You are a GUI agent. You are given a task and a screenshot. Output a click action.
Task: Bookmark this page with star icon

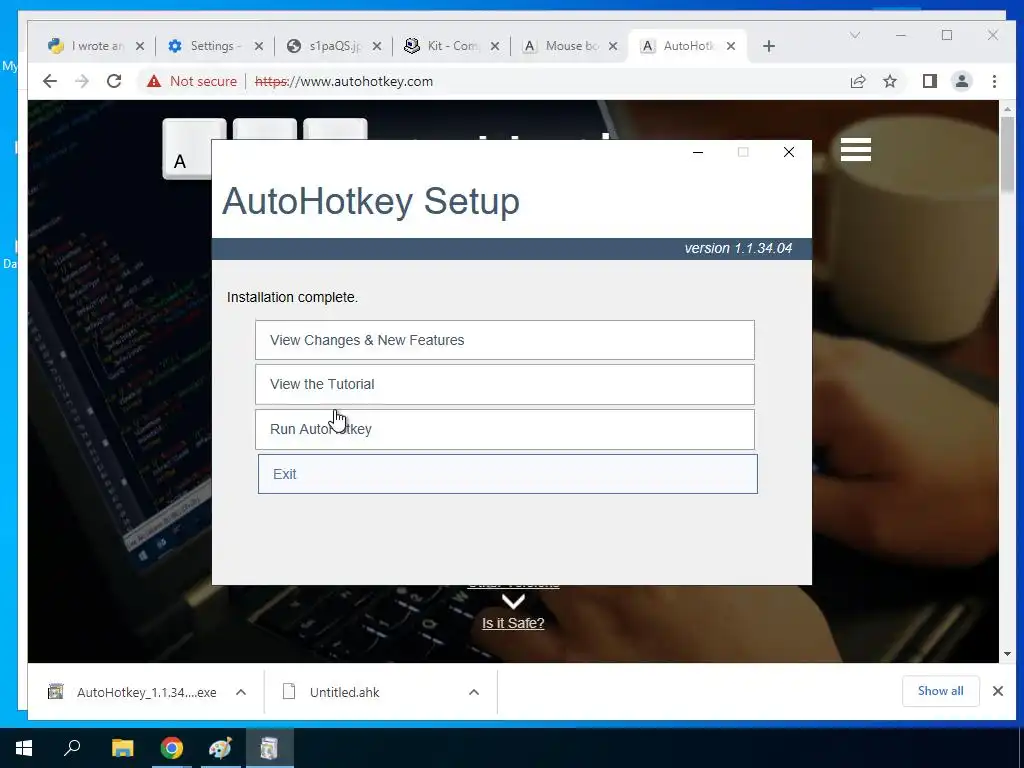[x=889, y=81]
